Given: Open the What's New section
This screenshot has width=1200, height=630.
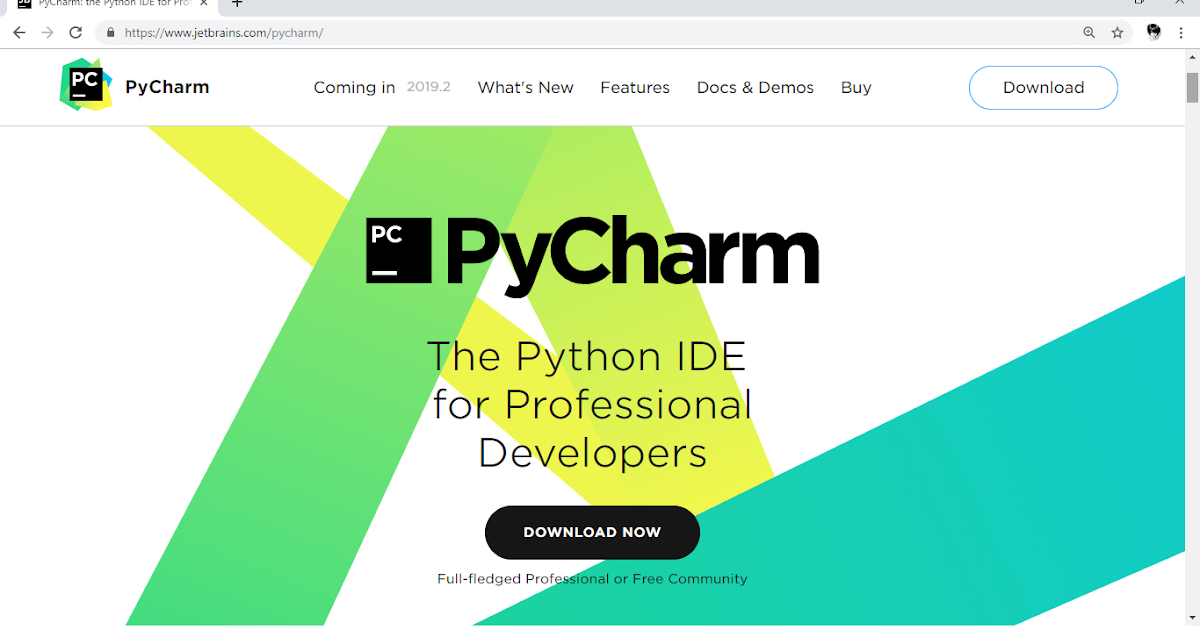Looking at the screenshot, I should [525, 87].
